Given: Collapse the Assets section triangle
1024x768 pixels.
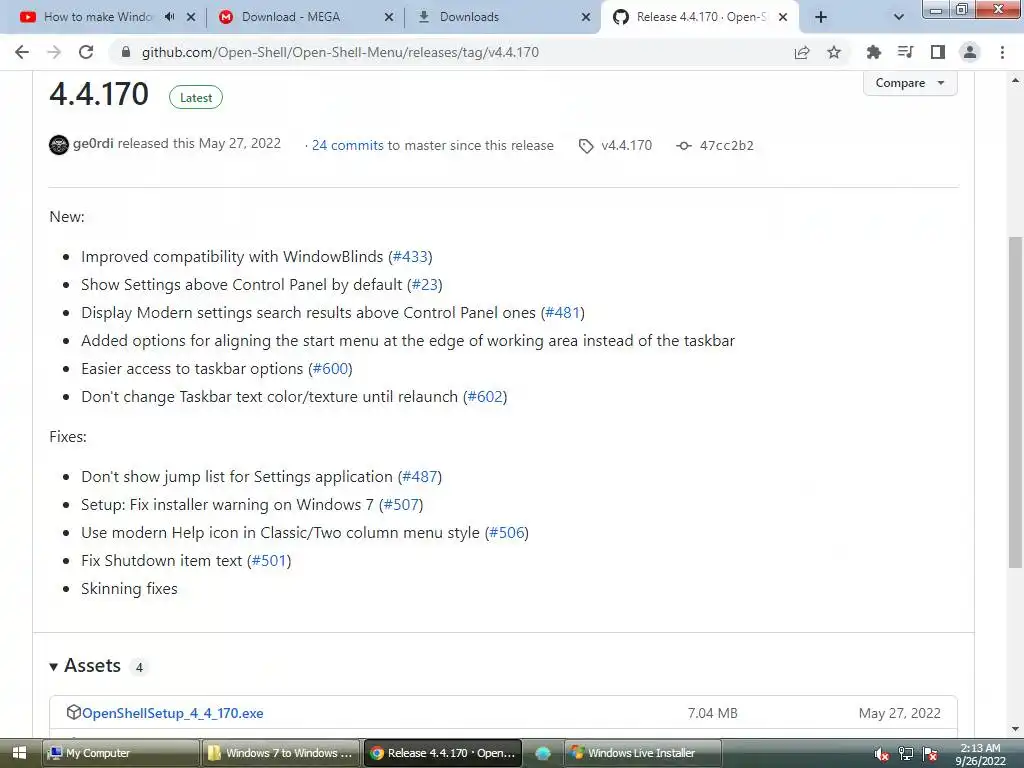Looking at the screenshot, I should coord(54,667).
